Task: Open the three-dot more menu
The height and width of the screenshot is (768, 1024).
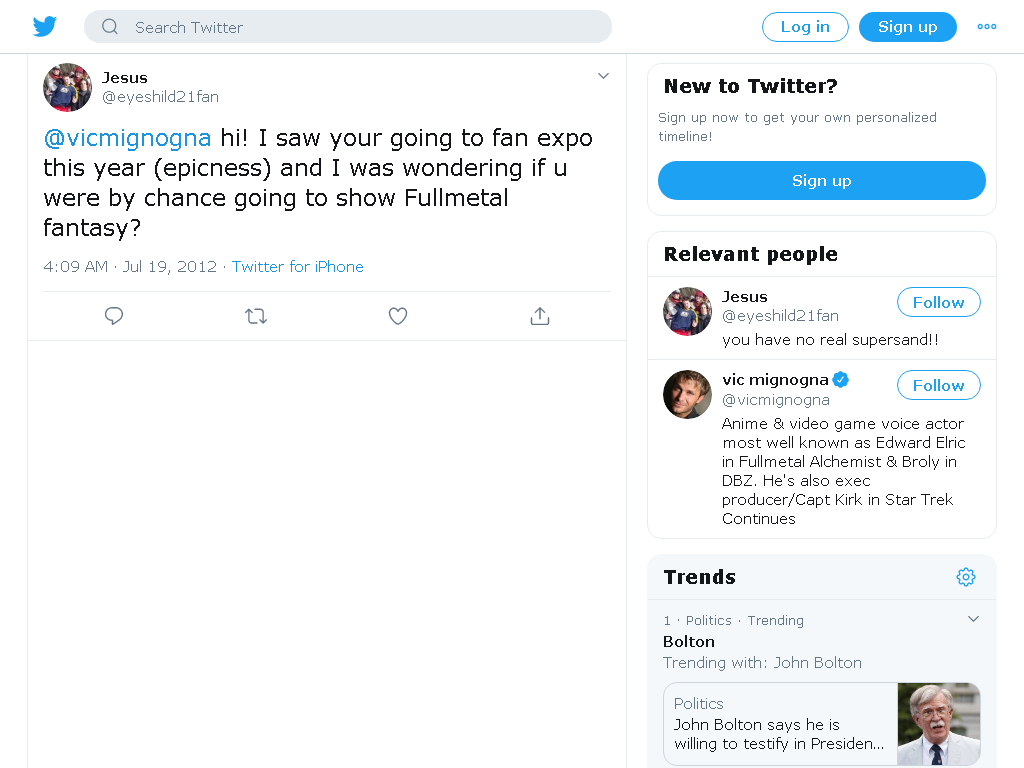Action: click(986, 27)
